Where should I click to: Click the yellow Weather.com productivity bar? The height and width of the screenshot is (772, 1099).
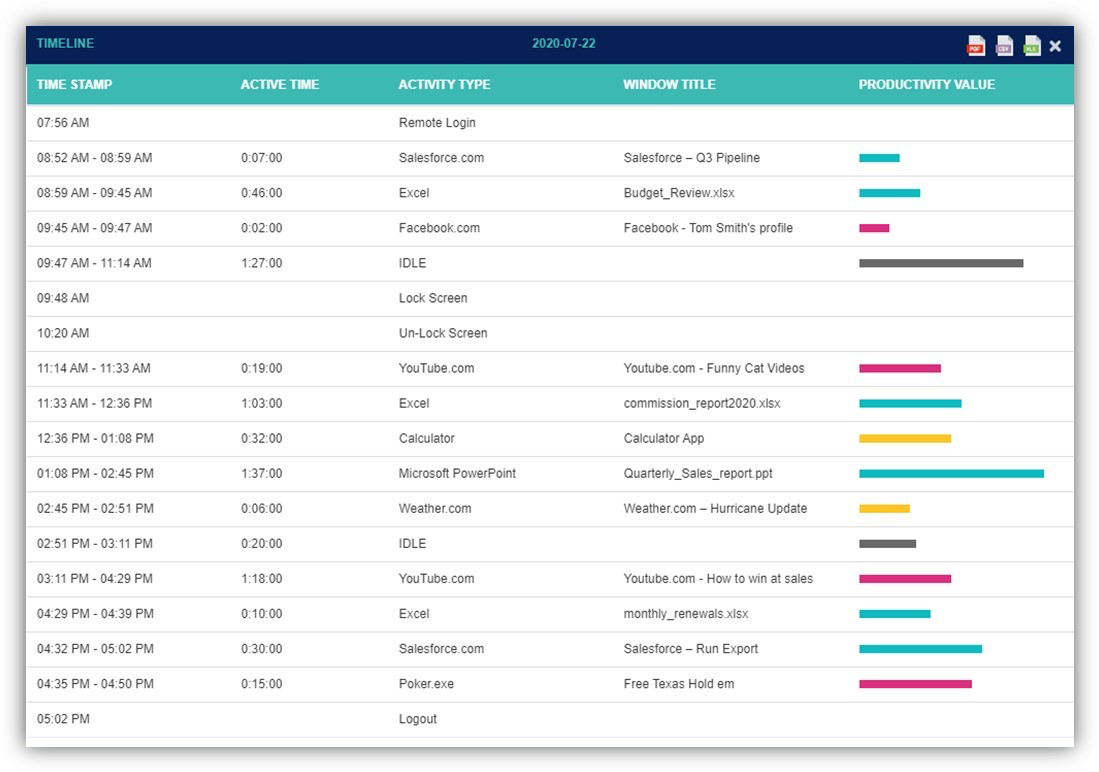(x=885, y=508)
